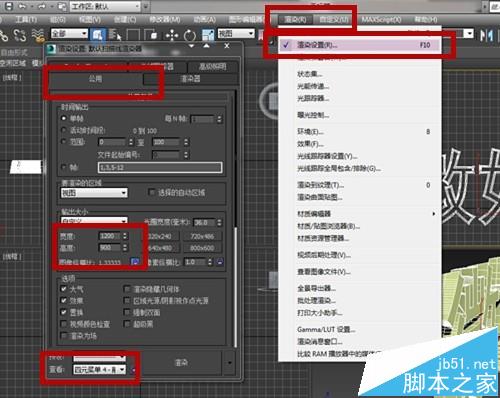Toggle Effects (效果) checkbox
Viewport: 500px width, 398px height.
(x=64, y=300)
